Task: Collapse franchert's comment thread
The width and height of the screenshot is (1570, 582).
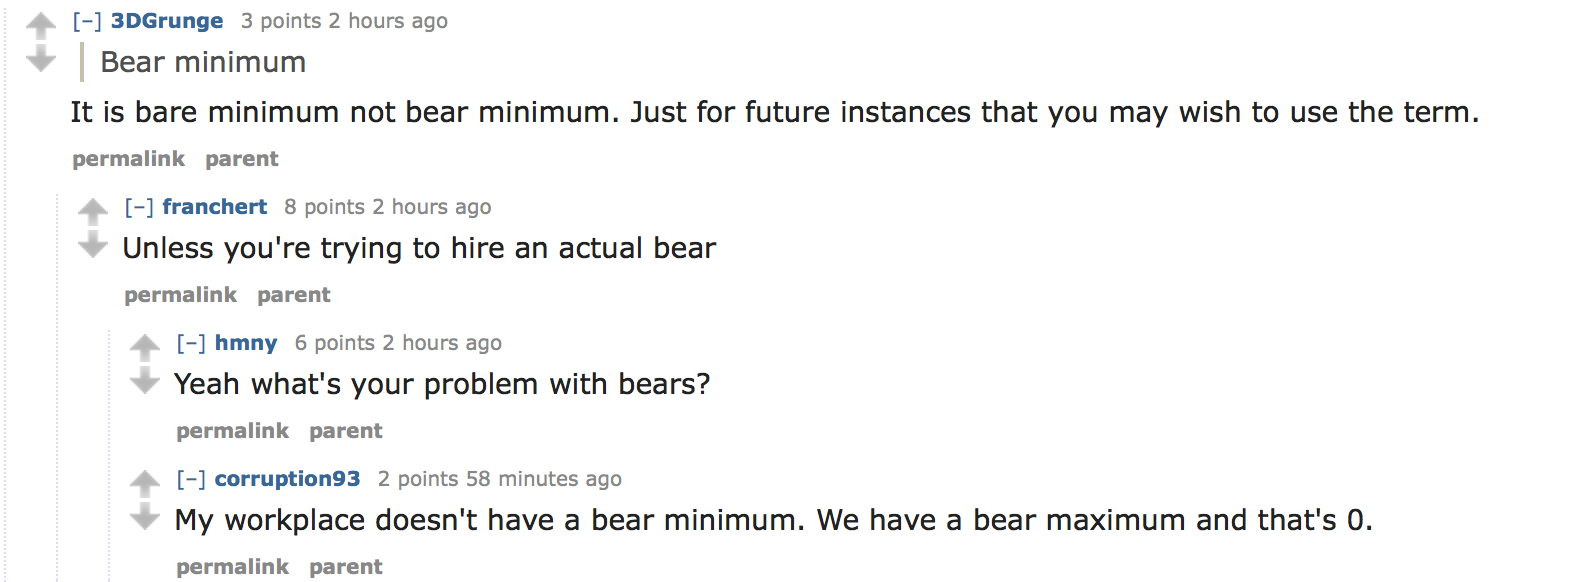Action: [139, 207]
